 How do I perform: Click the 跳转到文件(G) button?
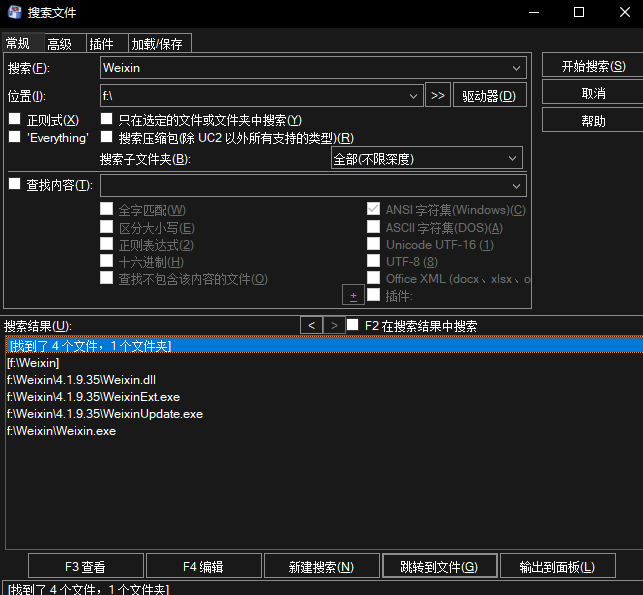click(x=440, y=566)
